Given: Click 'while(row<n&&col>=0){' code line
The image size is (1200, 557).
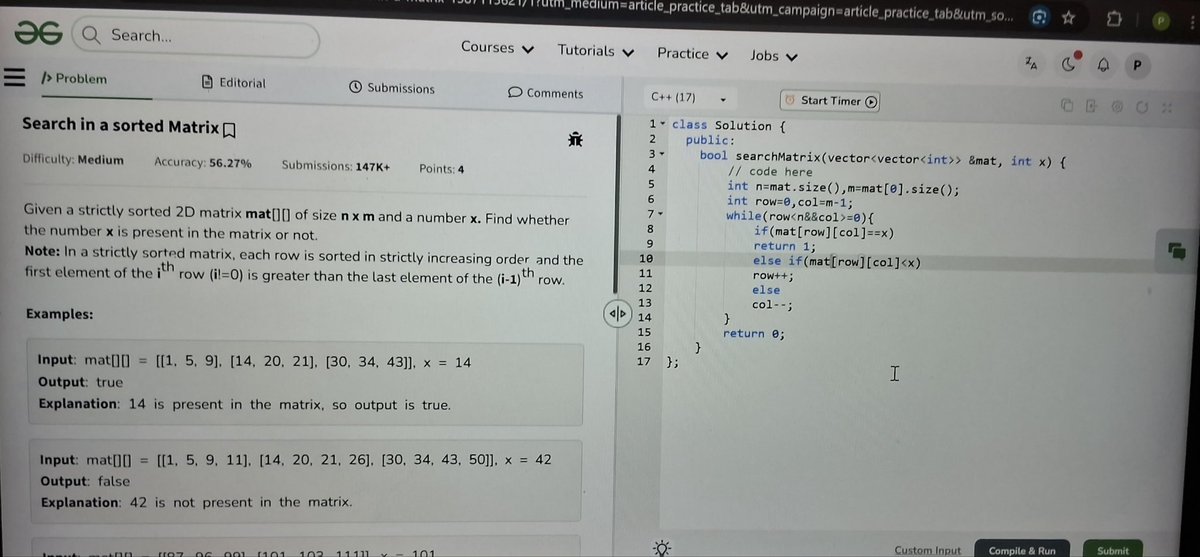Looking at the screenshot, I should pyautogui.click(x=800, y=216).
